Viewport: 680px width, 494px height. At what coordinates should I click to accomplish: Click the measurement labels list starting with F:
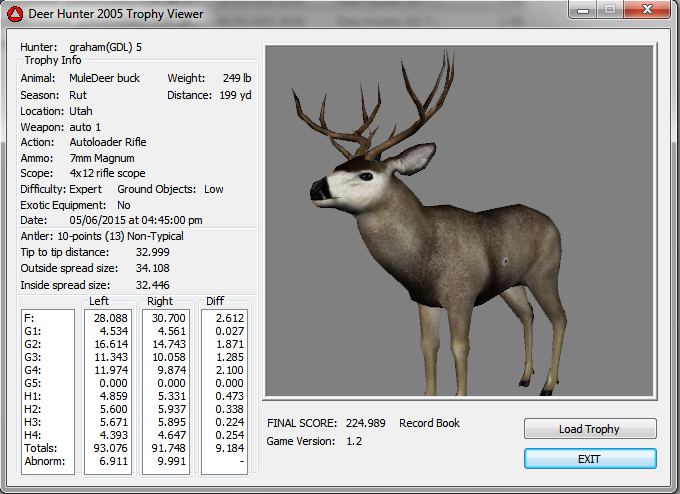tap(47, 392)
